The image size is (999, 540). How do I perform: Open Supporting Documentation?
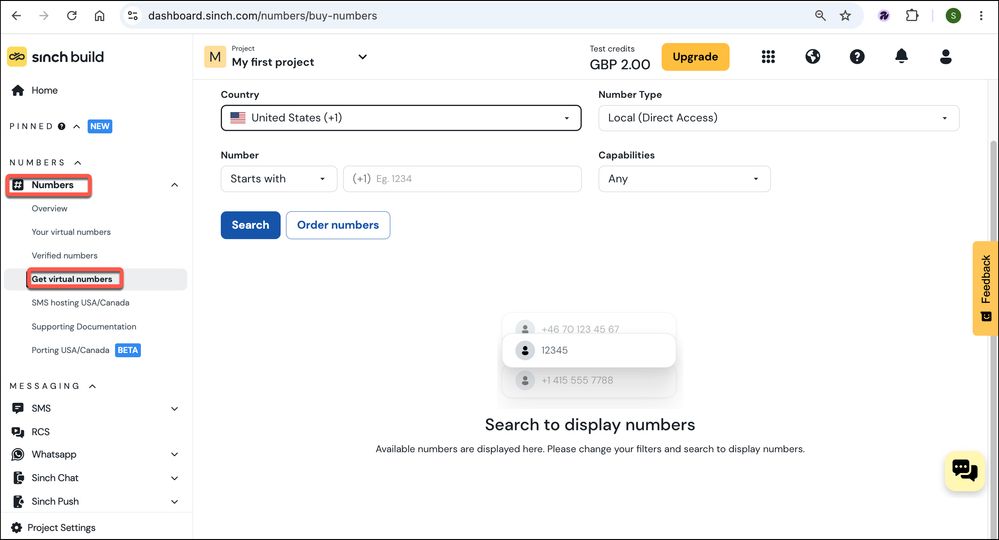coord(84,327)
